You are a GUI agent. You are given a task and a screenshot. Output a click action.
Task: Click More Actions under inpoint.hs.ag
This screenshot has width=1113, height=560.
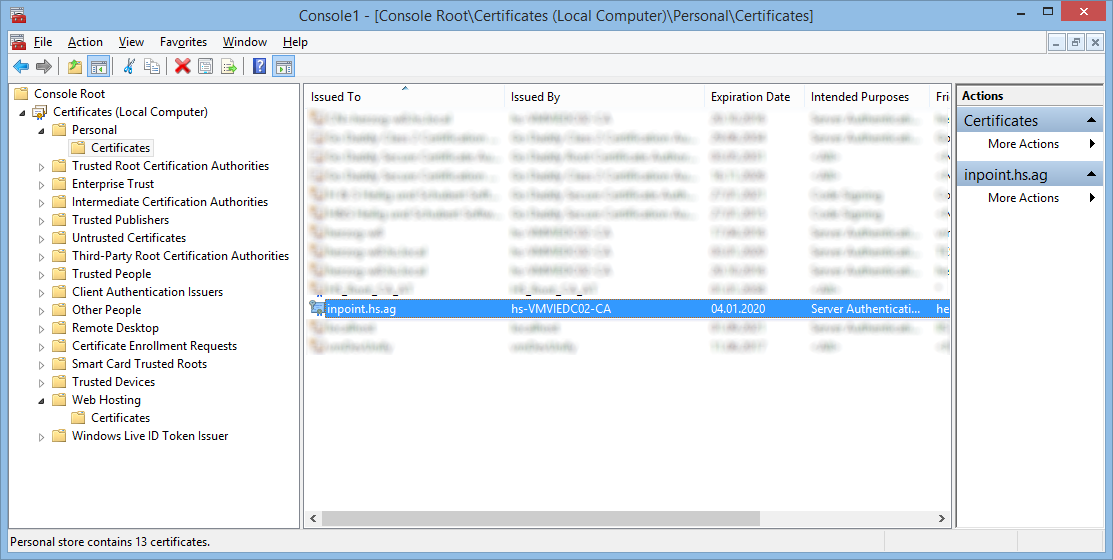1023,198
